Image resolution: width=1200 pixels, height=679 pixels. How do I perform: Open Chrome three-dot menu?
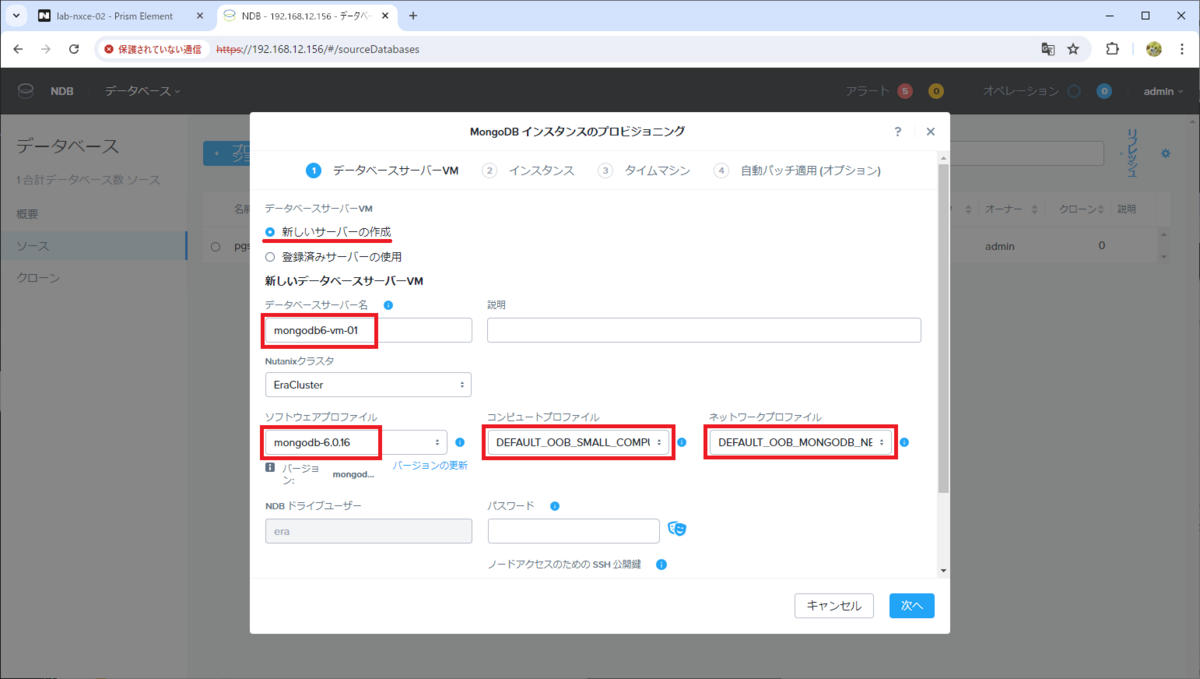tap(1182, 49)
